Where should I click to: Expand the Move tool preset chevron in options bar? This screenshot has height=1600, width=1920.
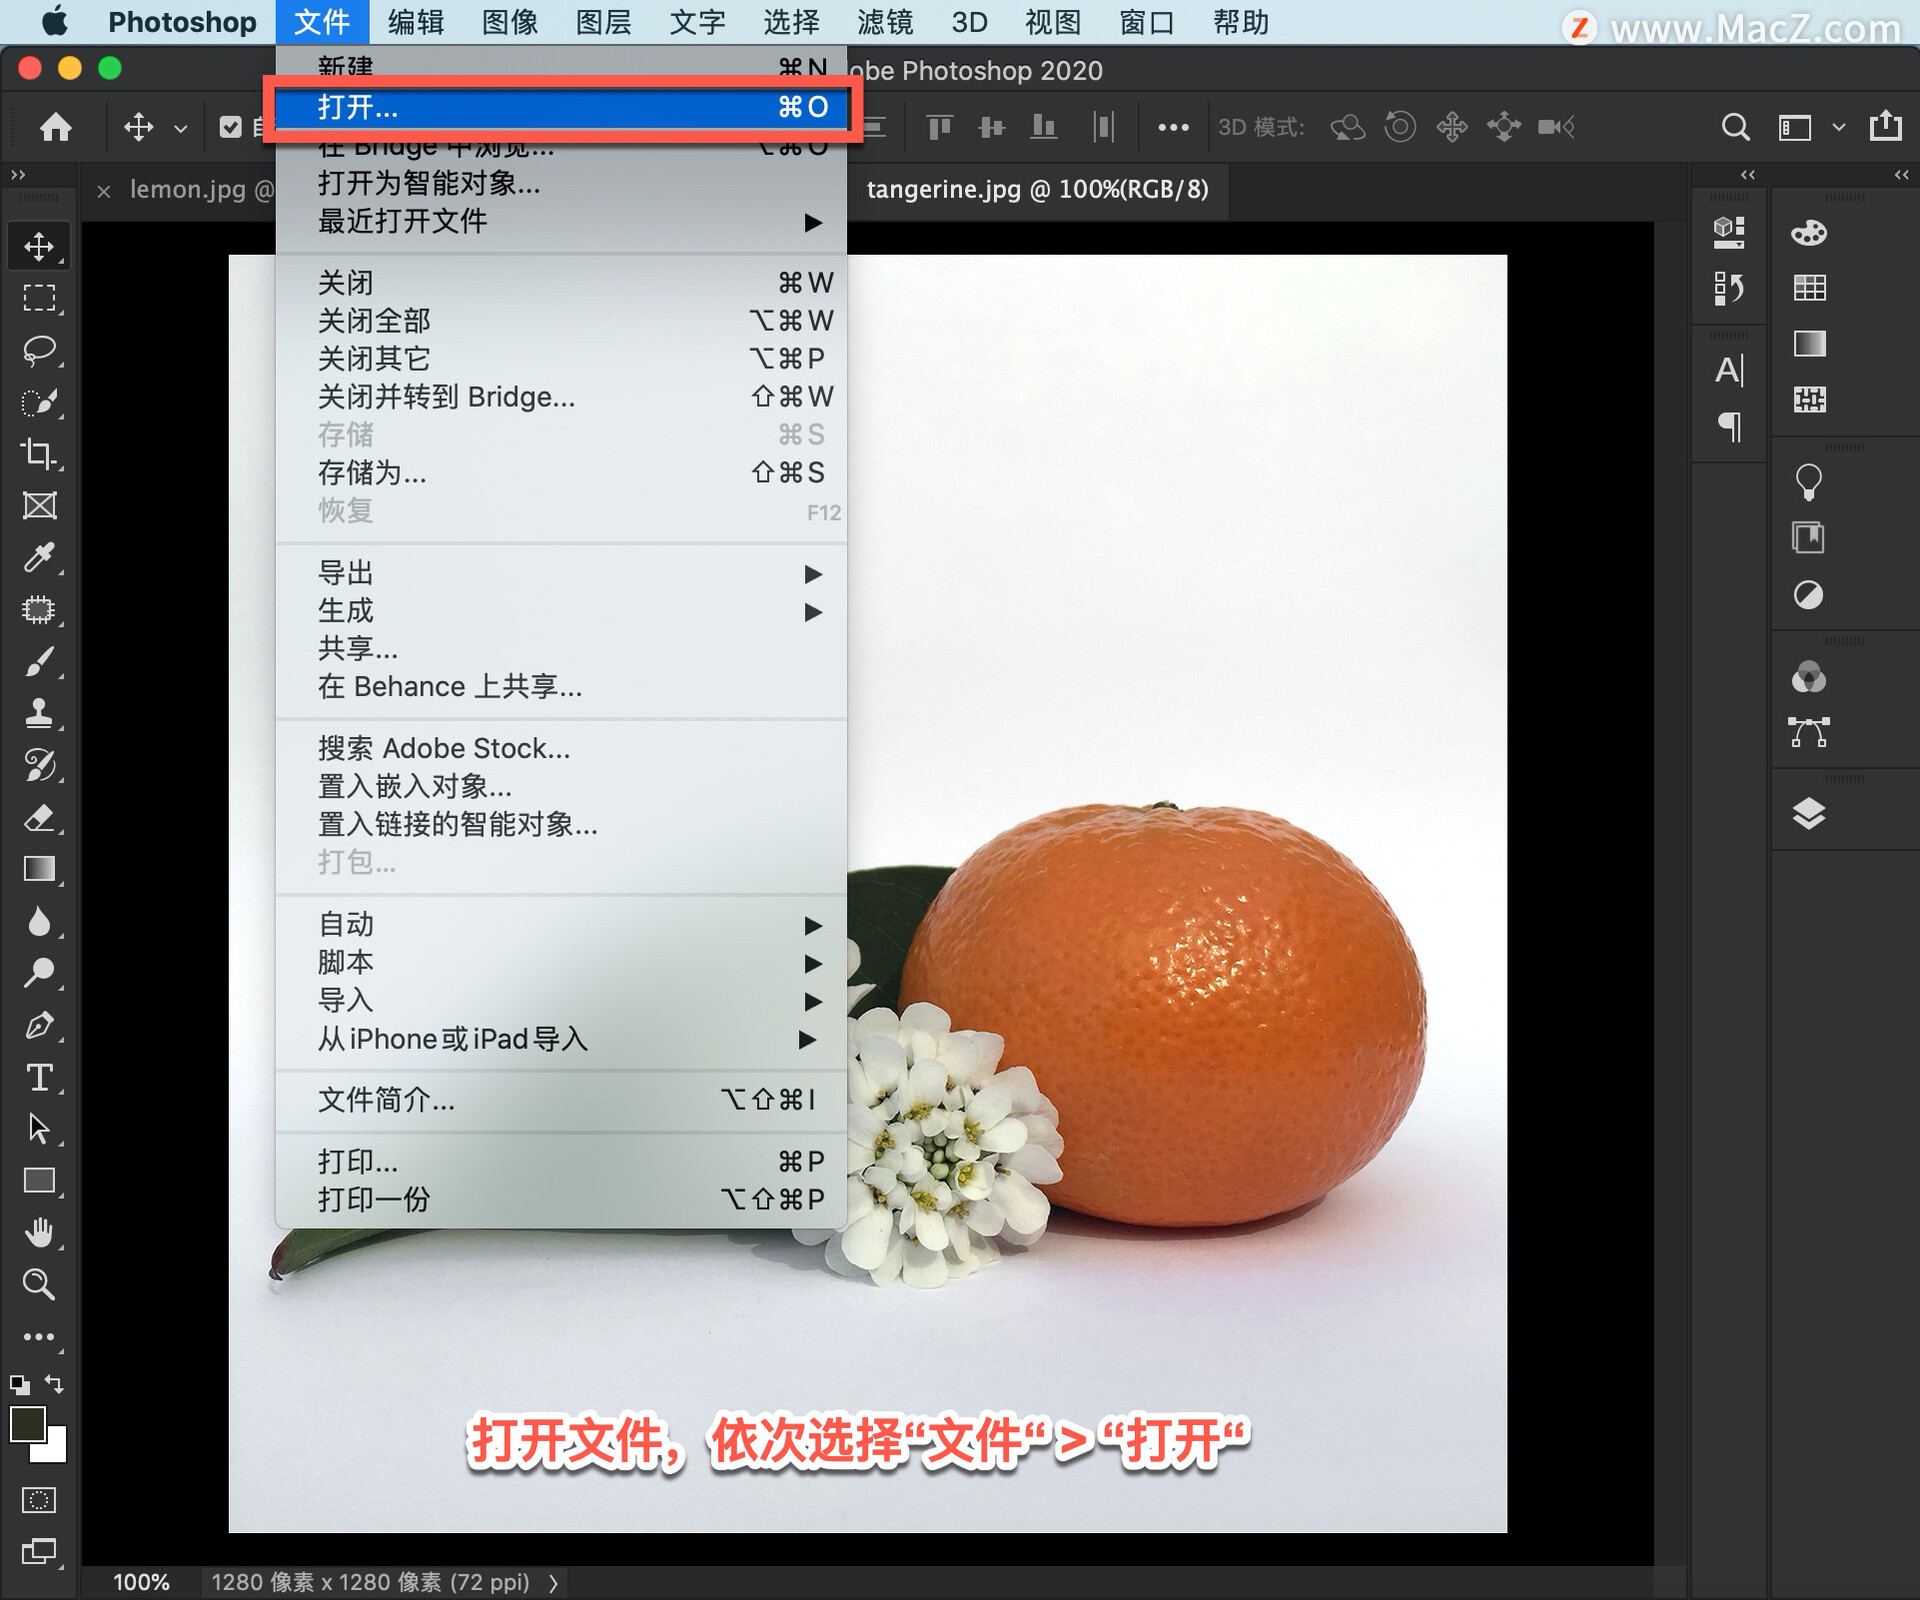[180, 128]
